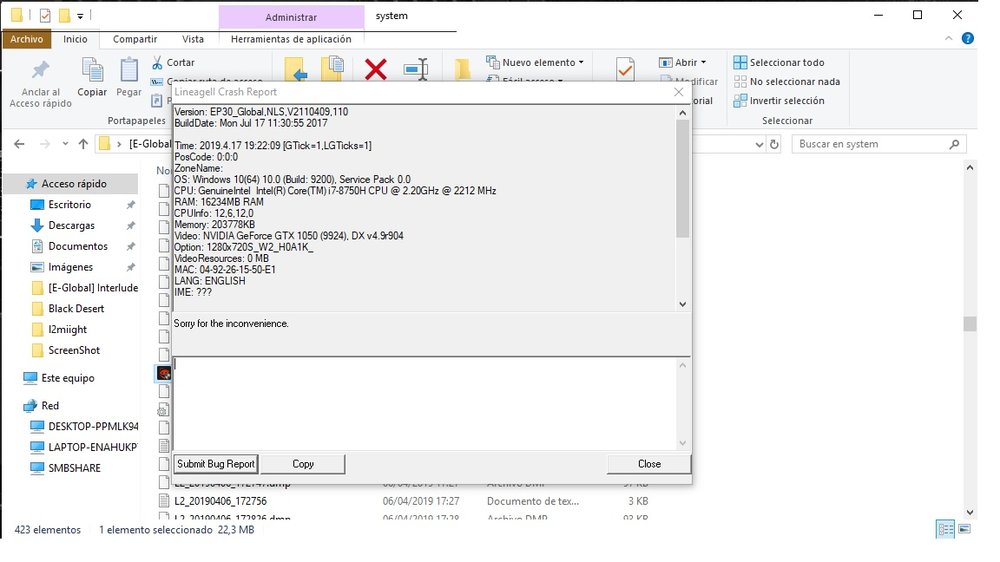Click Anclar al Acceso rápido pin icon

[41, 70]
